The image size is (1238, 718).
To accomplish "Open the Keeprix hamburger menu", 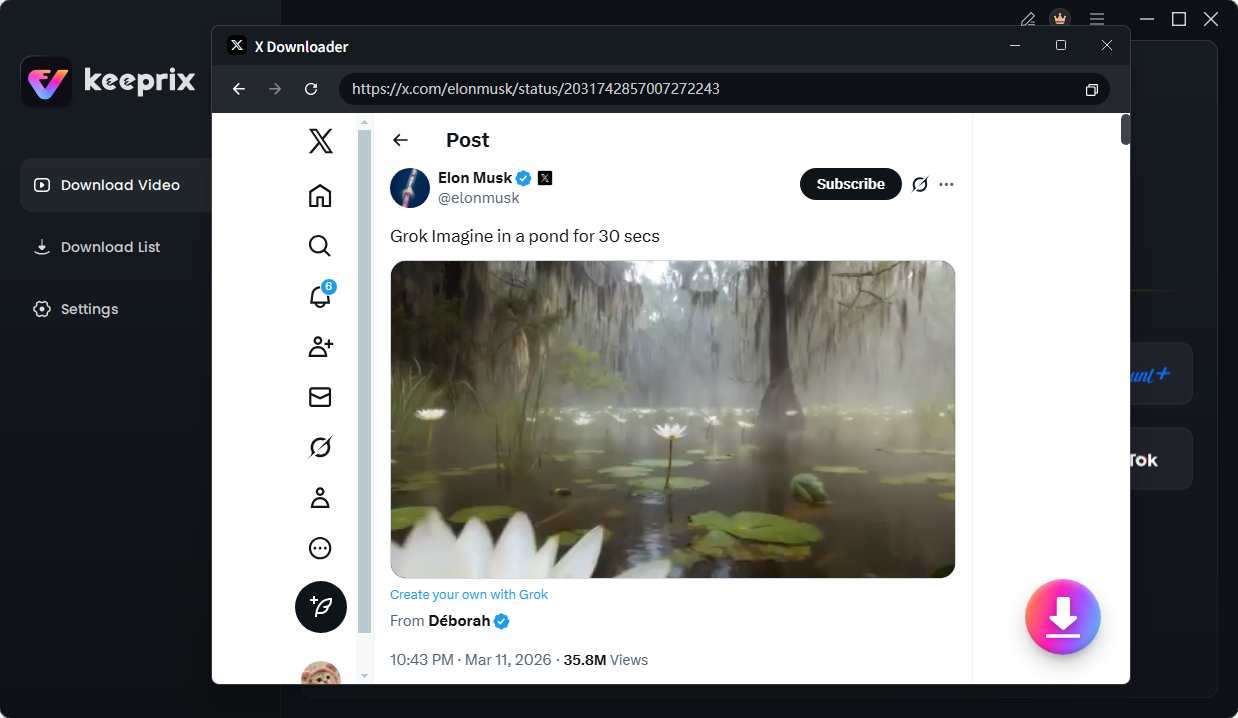I will point(1097,18).
